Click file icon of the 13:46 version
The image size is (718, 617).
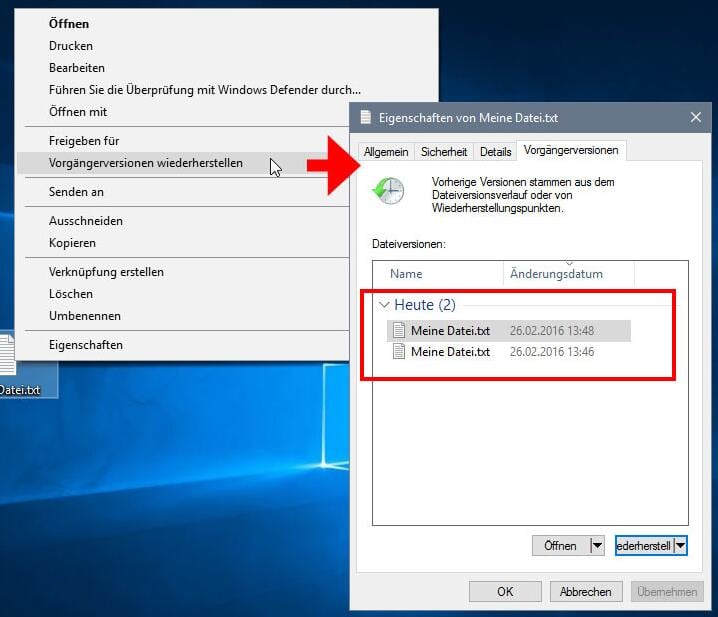pos(399,351)
